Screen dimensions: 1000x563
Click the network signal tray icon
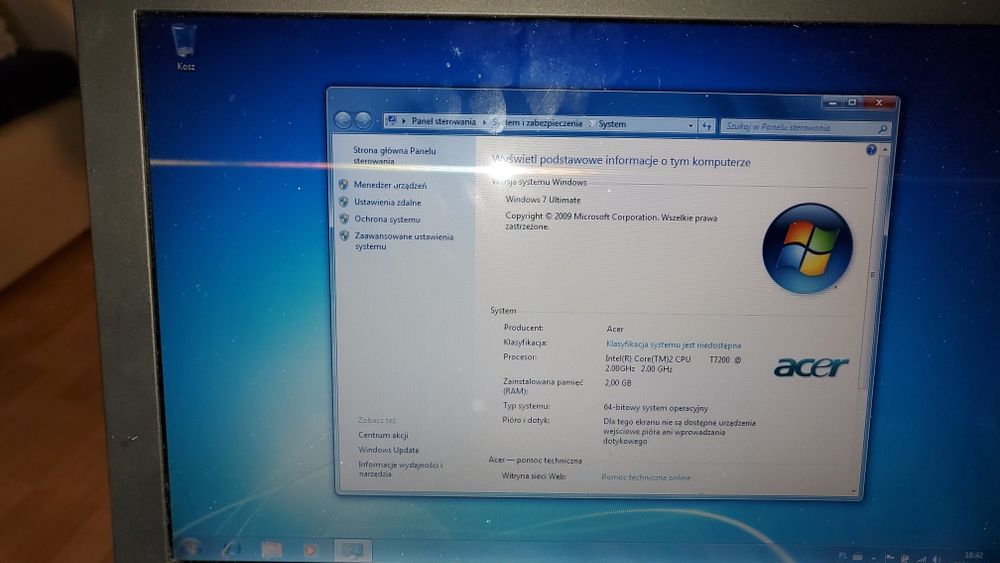[x=921, y=558]
